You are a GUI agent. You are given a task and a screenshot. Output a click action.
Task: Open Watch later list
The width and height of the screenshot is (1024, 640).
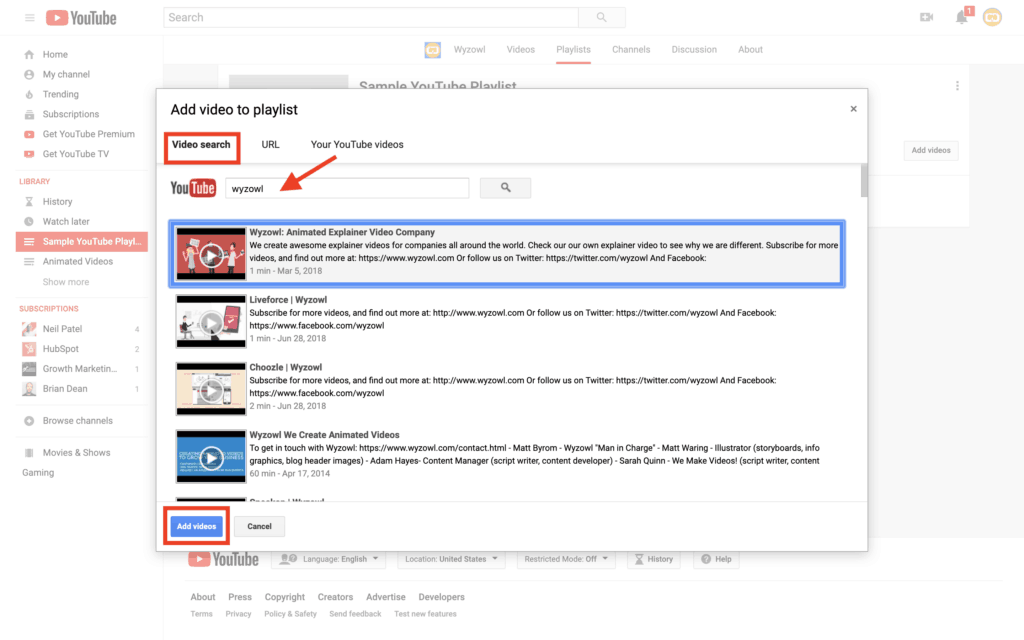pos(66,221)
